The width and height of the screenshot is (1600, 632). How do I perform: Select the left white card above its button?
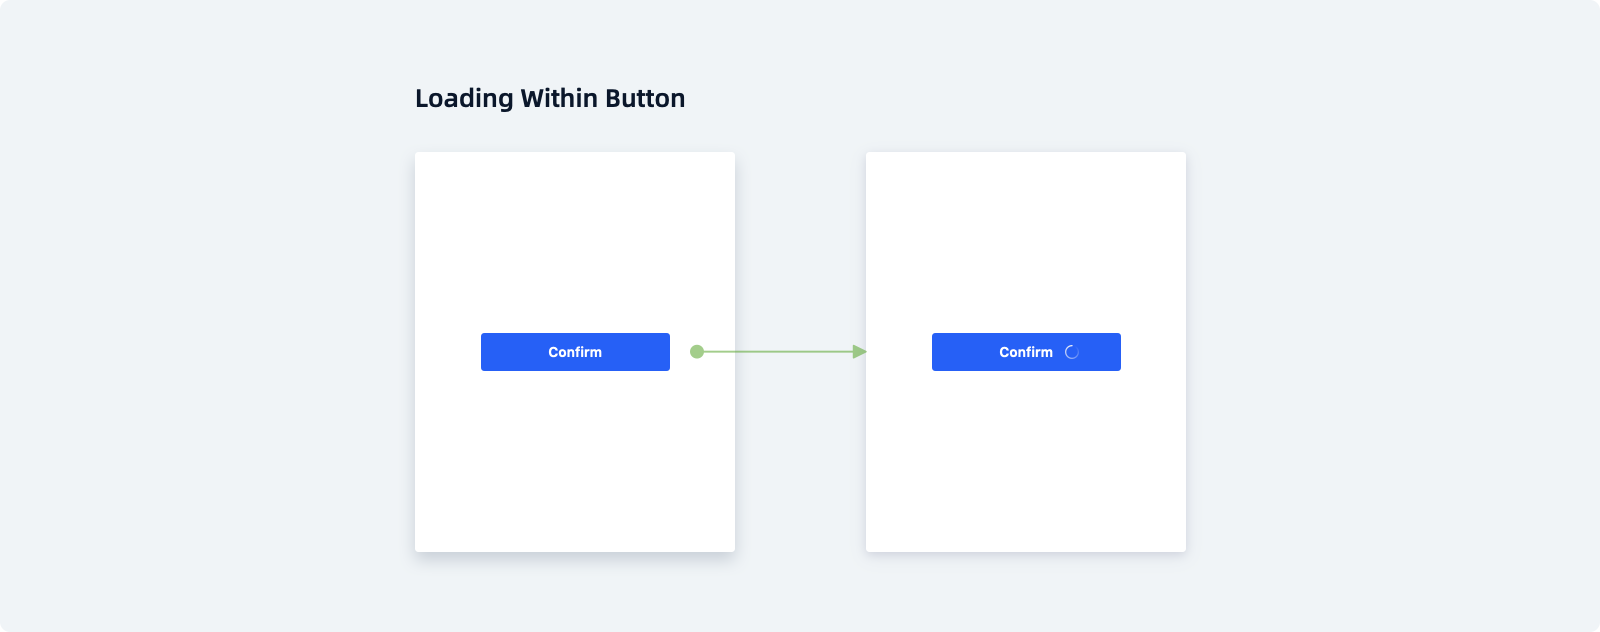tap(575, 240)
